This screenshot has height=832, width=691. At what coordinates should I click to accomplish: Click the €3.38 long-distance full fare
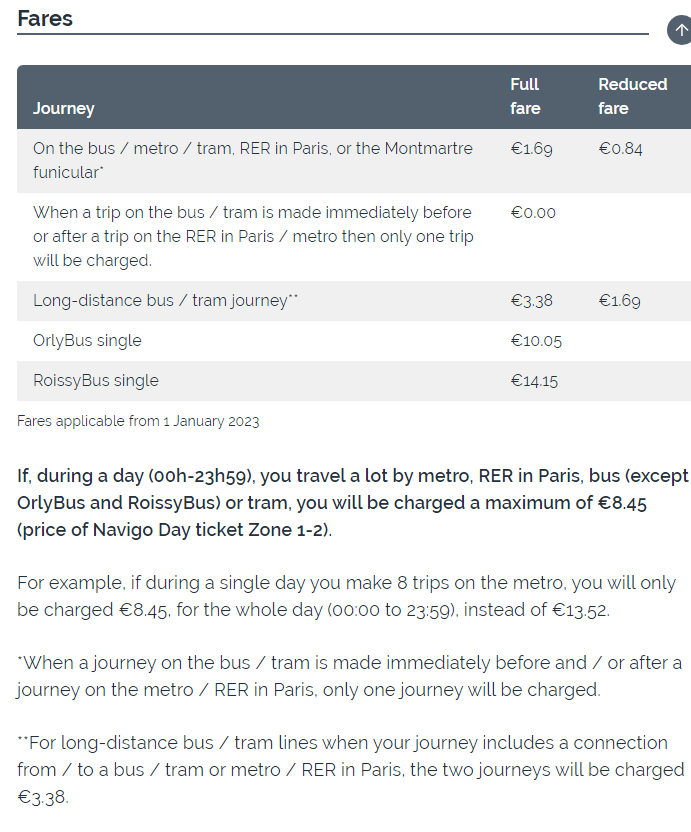click(x=531, y=301)
